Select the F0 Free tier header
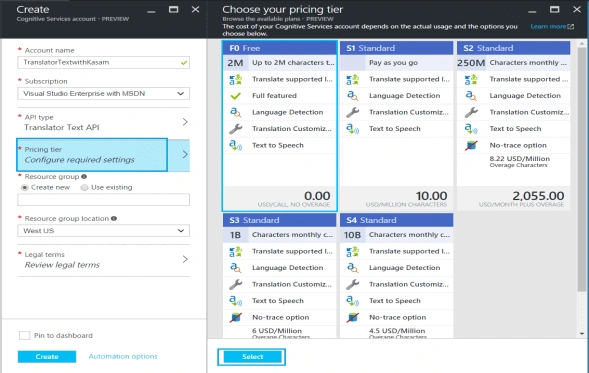 pyautogui.click(x=279, y=48)
